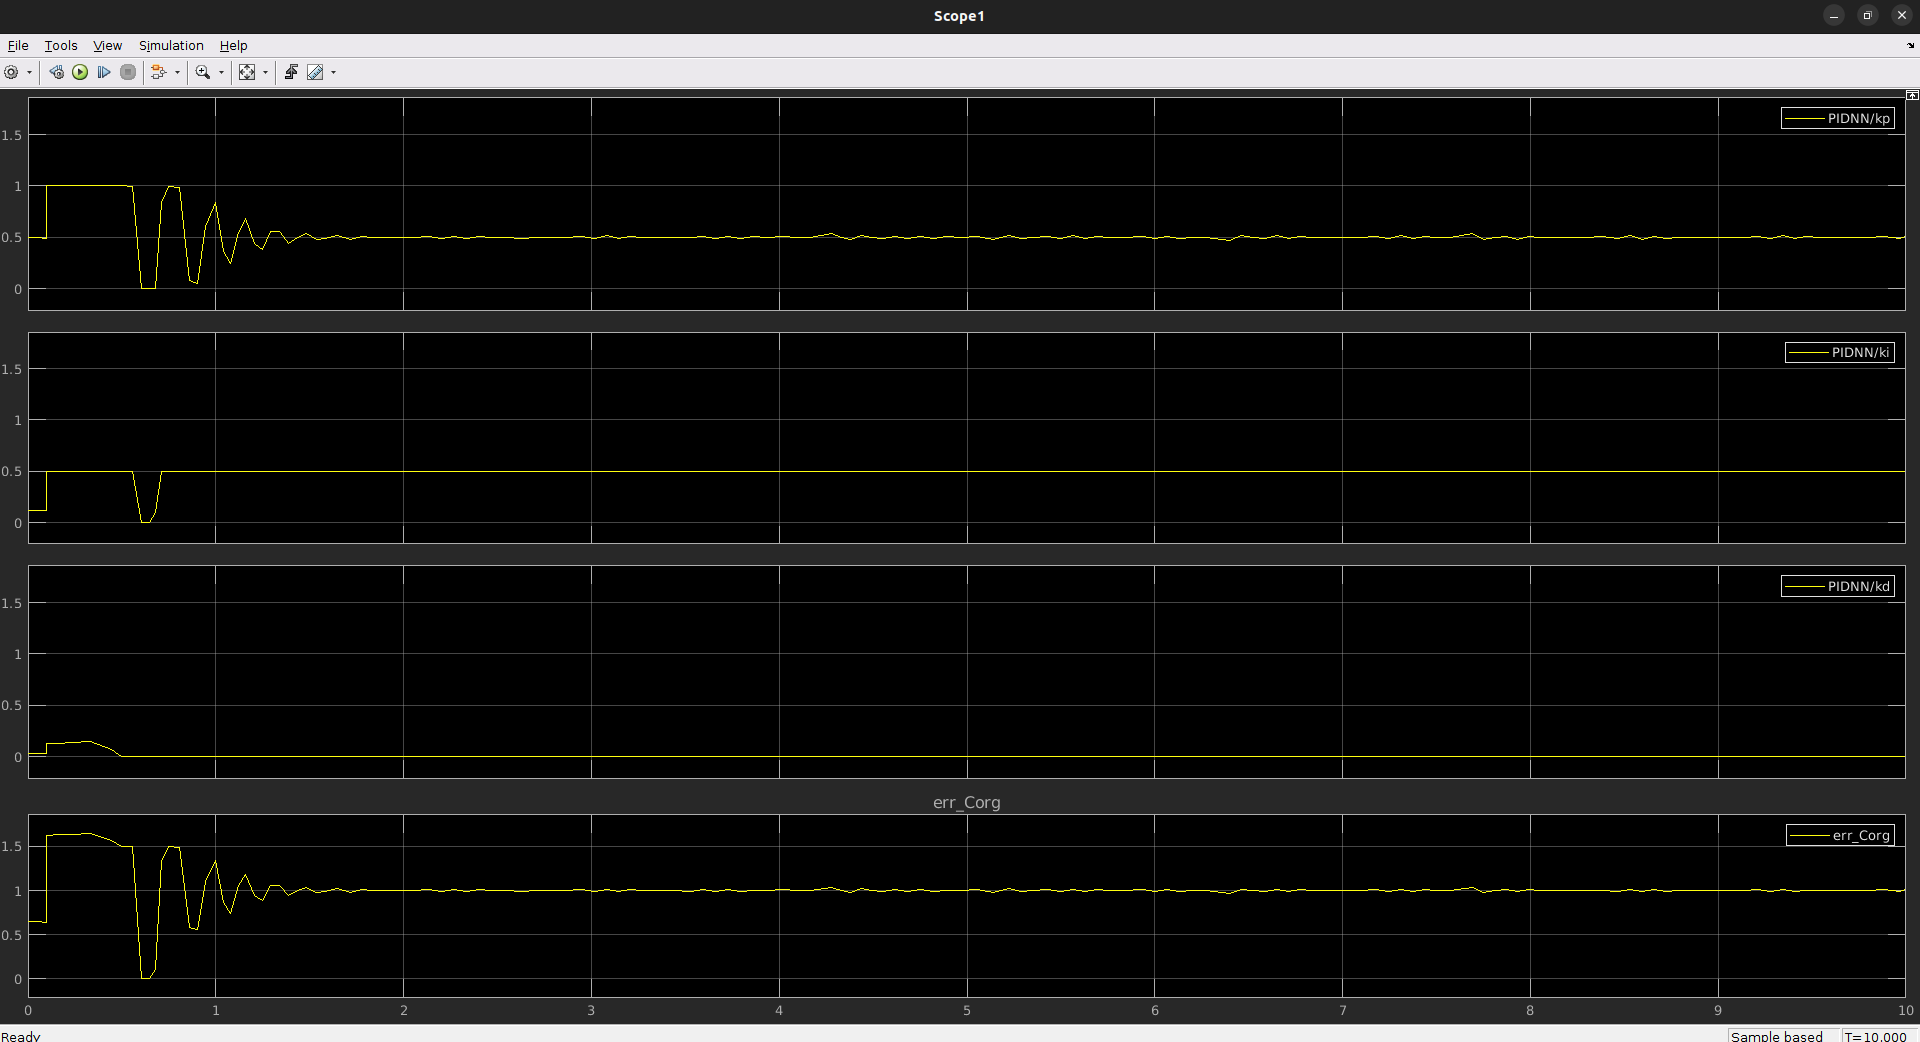Expand the Zoom tool dropdown arrow

pos(221,72)
